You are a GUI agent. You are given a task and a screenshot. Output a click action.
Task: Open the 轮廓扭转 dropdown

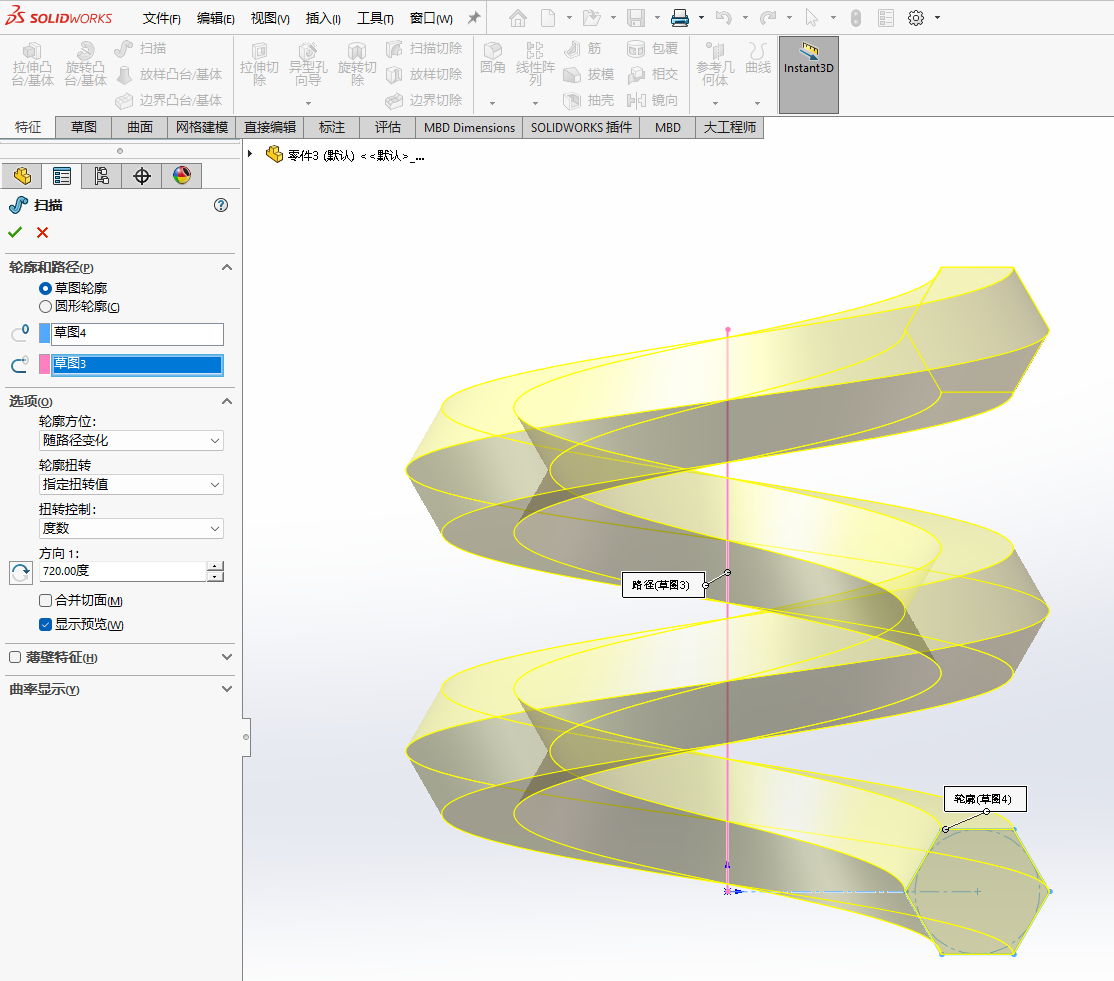[131, 484]
